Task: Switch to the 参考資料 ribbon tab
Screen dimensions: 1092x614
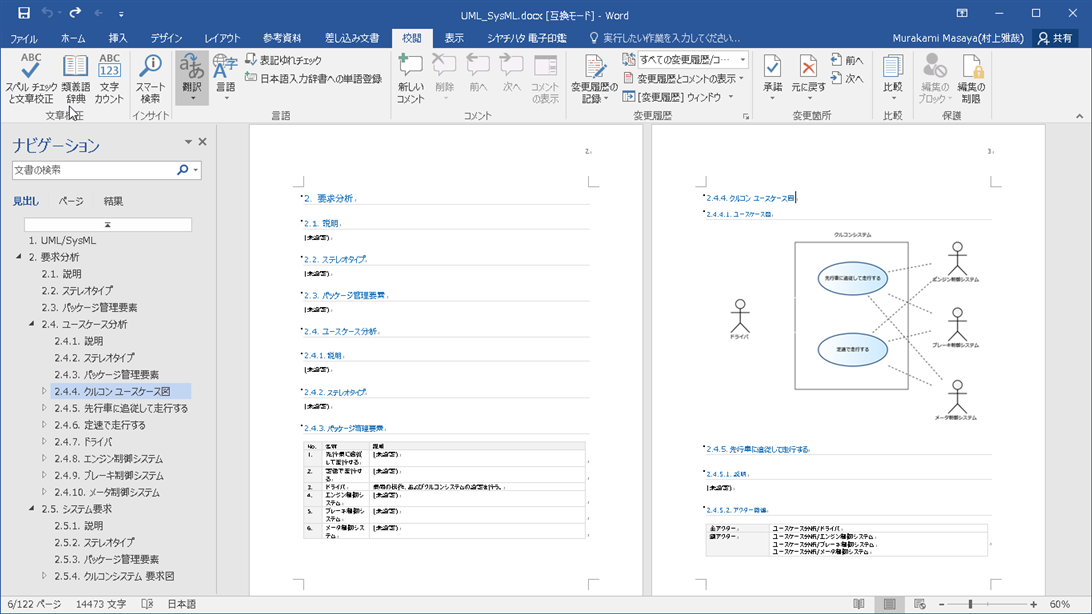Action: click(282, 38)
